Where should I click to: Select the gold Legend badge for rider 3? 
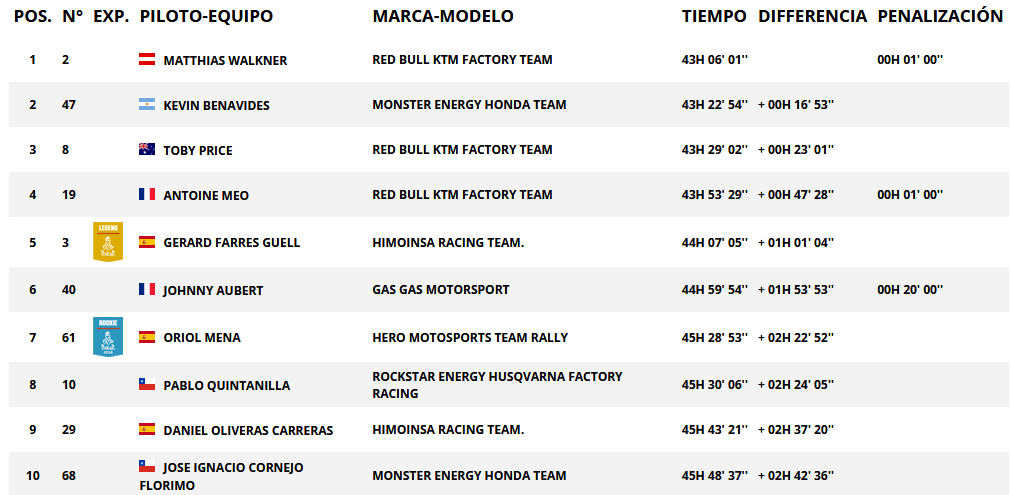click(108, 242)
